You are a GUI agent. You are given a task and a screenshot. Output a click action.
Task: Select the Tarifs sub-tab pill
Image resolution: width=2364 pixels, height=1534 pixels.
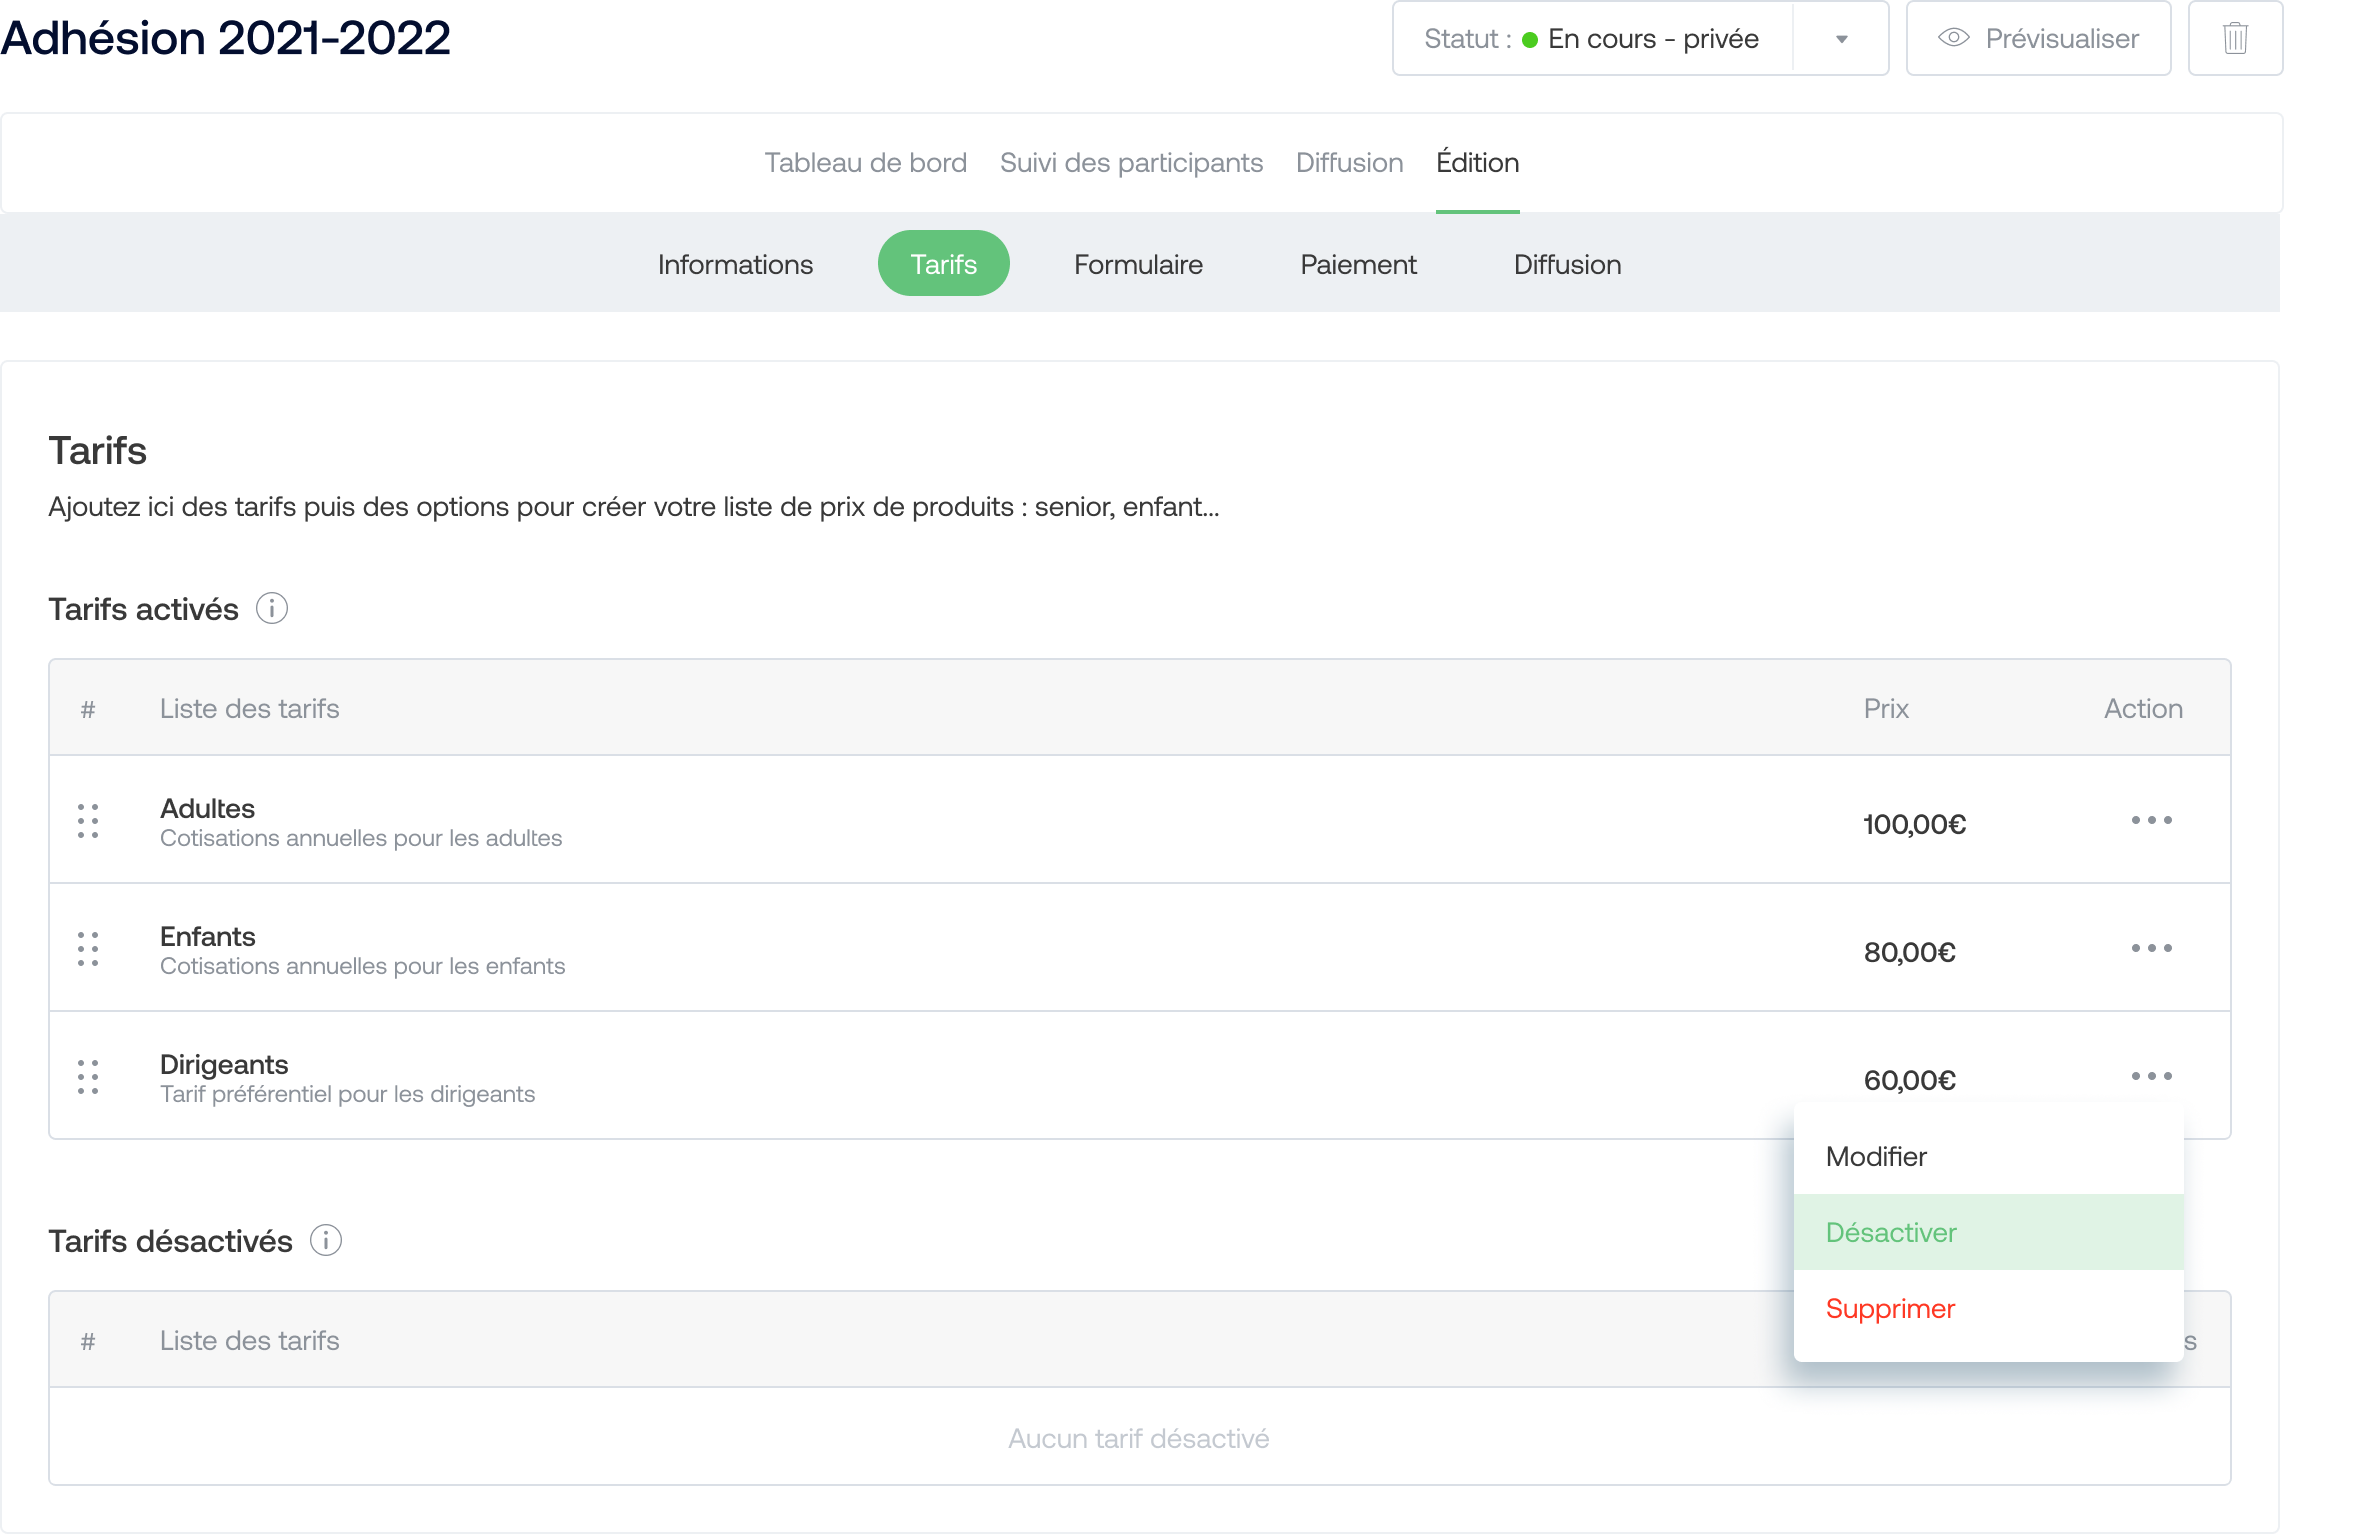943,263
